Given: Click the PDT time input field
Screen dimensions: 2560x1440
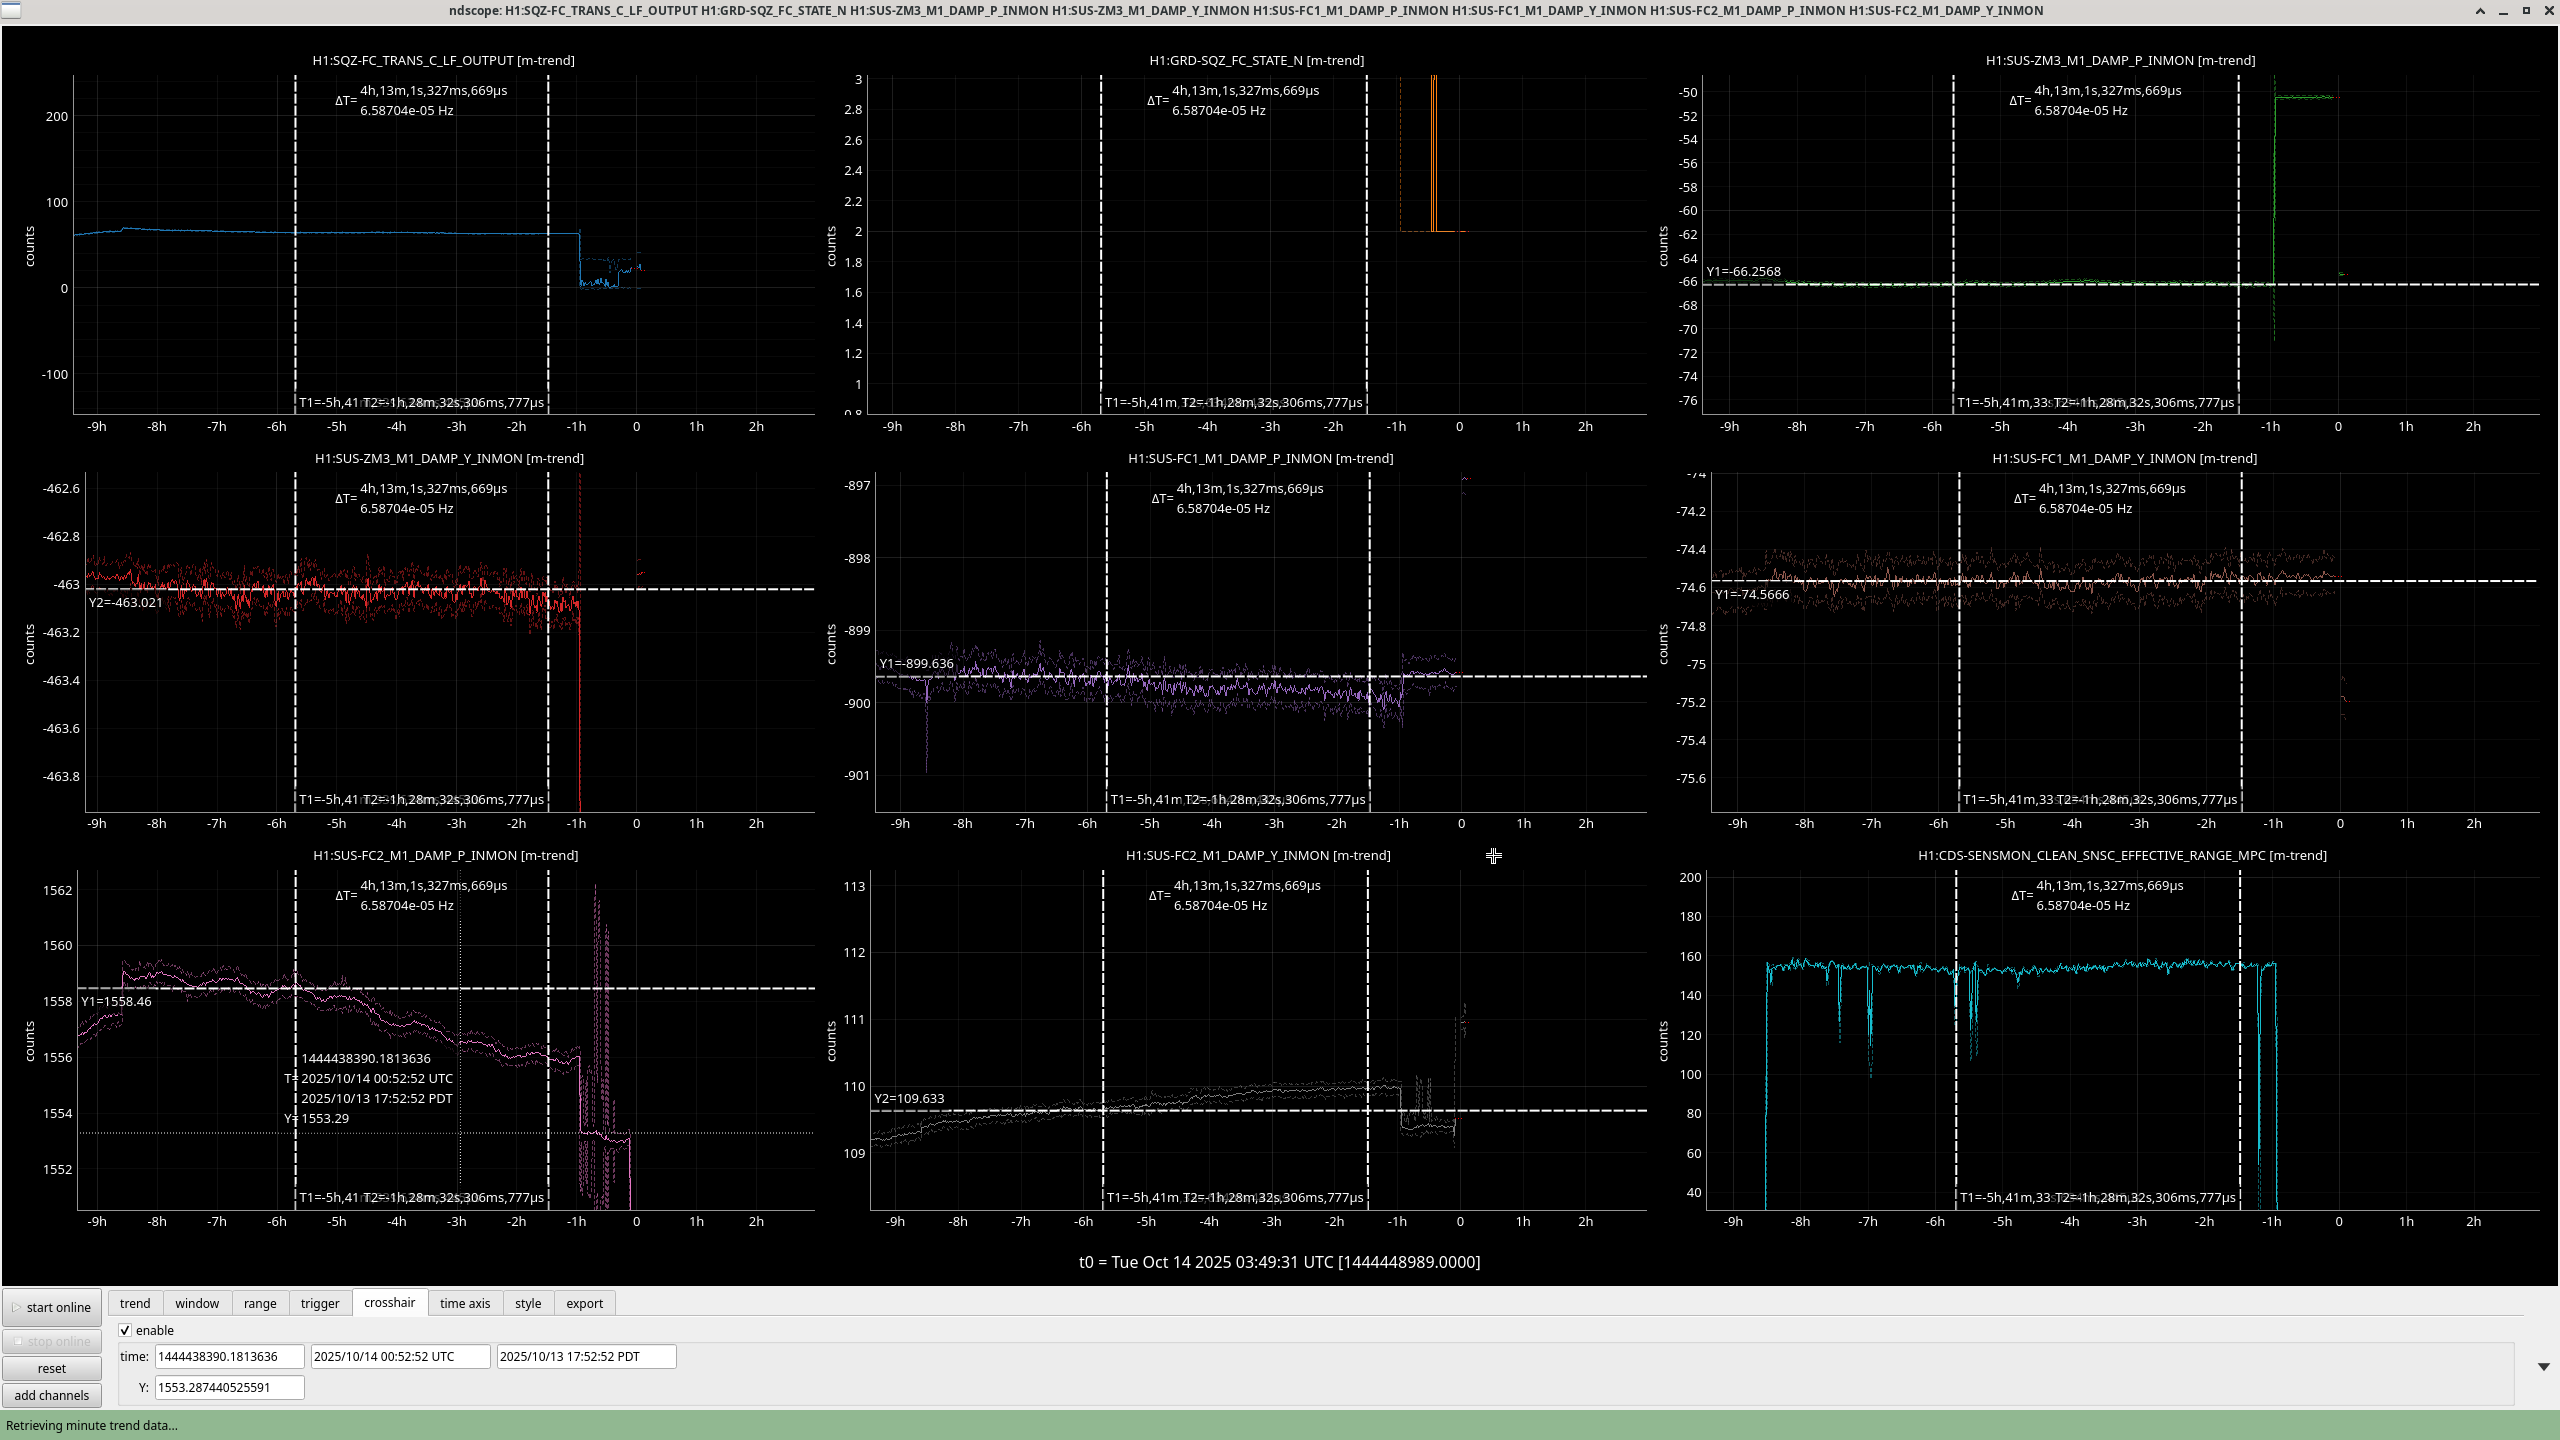Looking at the screenshot, I should coord(586,1356).
